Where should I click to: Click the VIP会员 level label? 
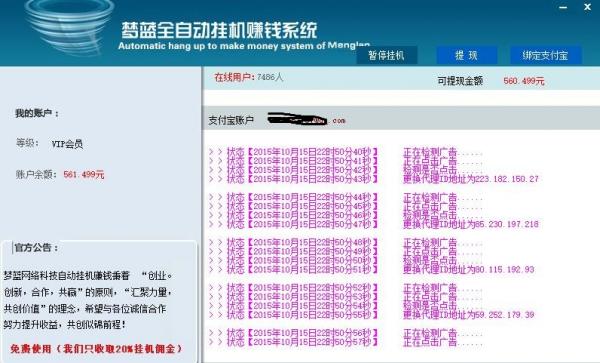click(67, 144)
